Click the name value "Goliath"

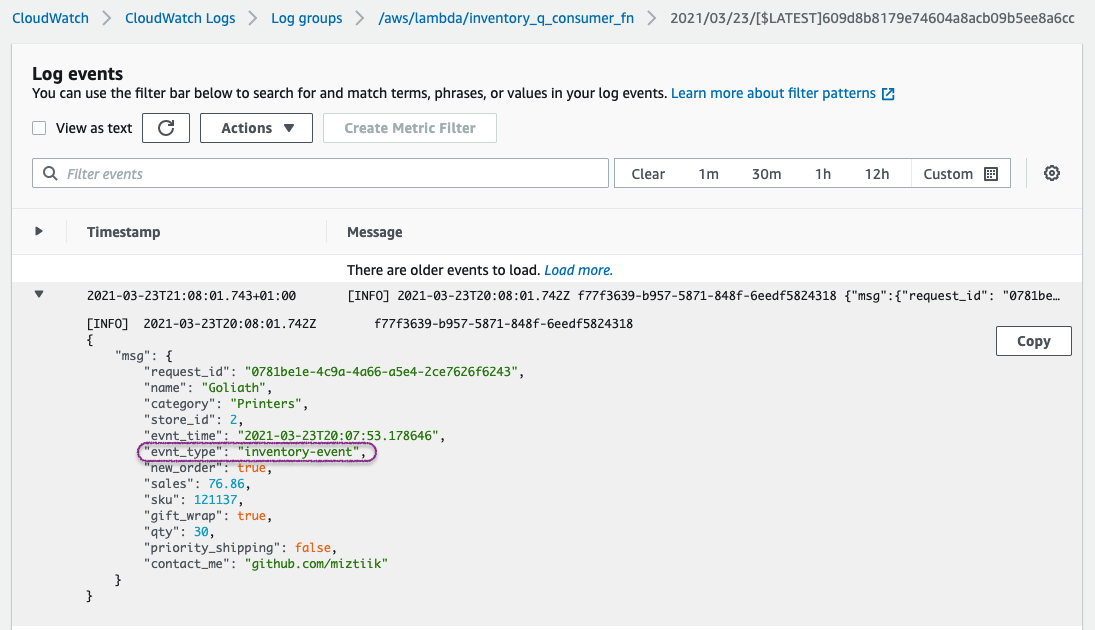click(x=233, y=388)
